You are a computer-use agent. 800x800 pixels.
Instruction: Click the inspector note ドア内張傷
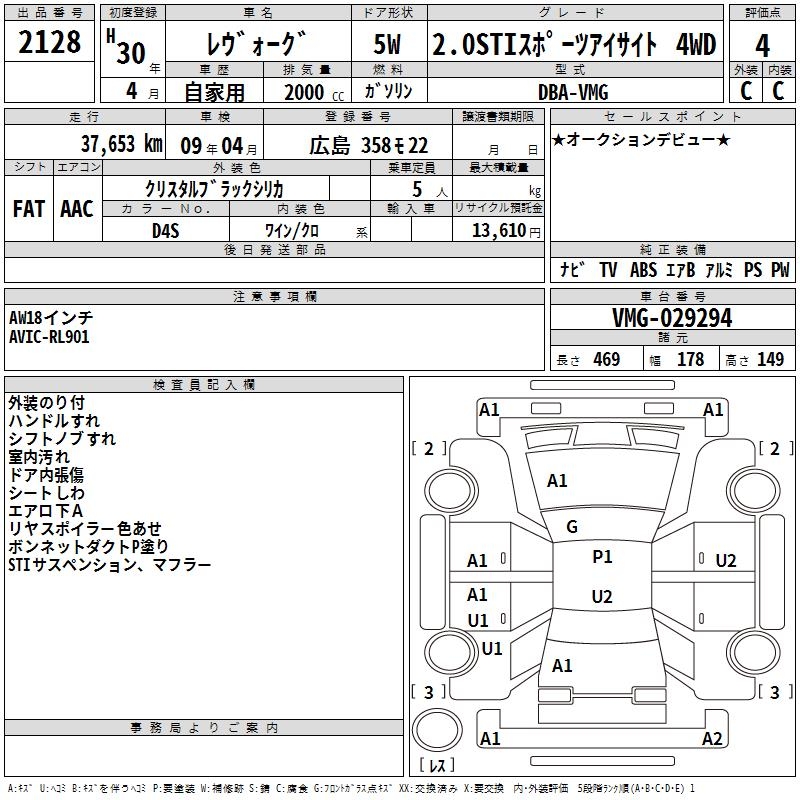(x=46, y=474)
